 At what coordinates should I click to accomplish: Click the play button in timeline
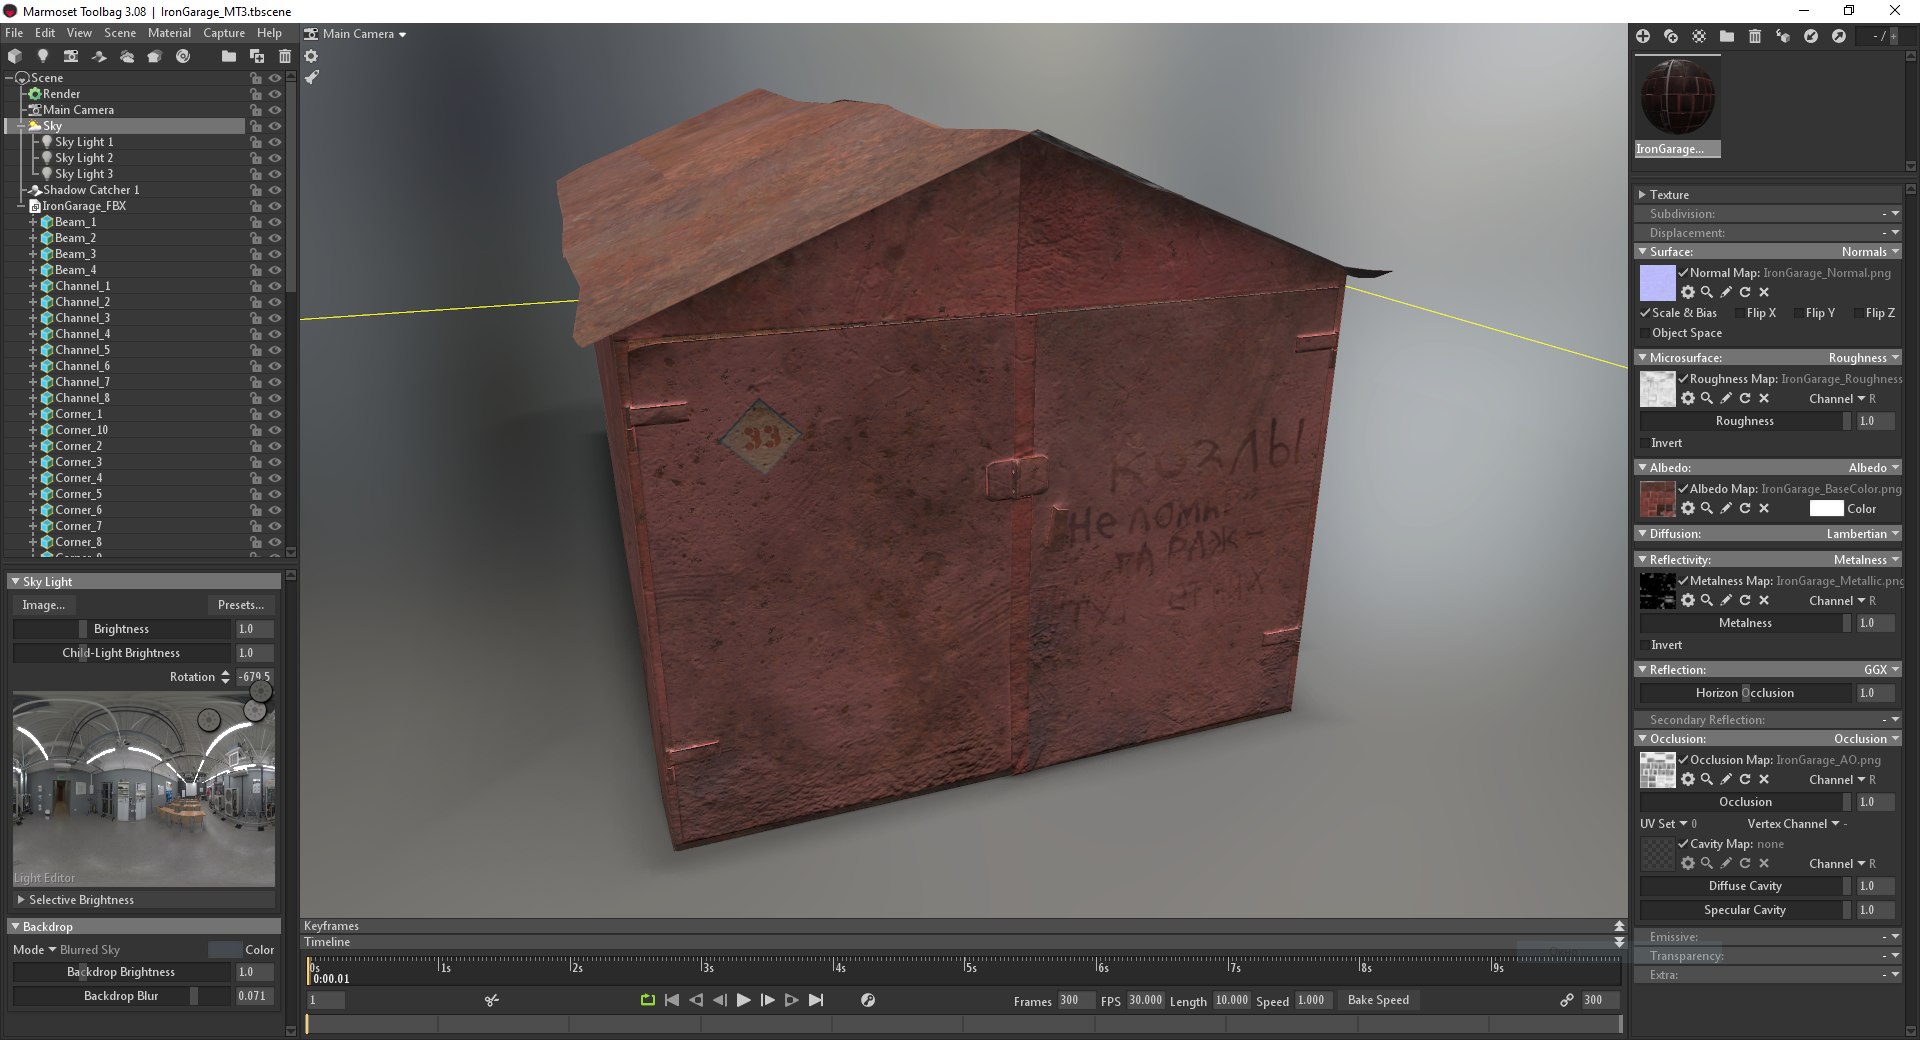coord(743,1000)
